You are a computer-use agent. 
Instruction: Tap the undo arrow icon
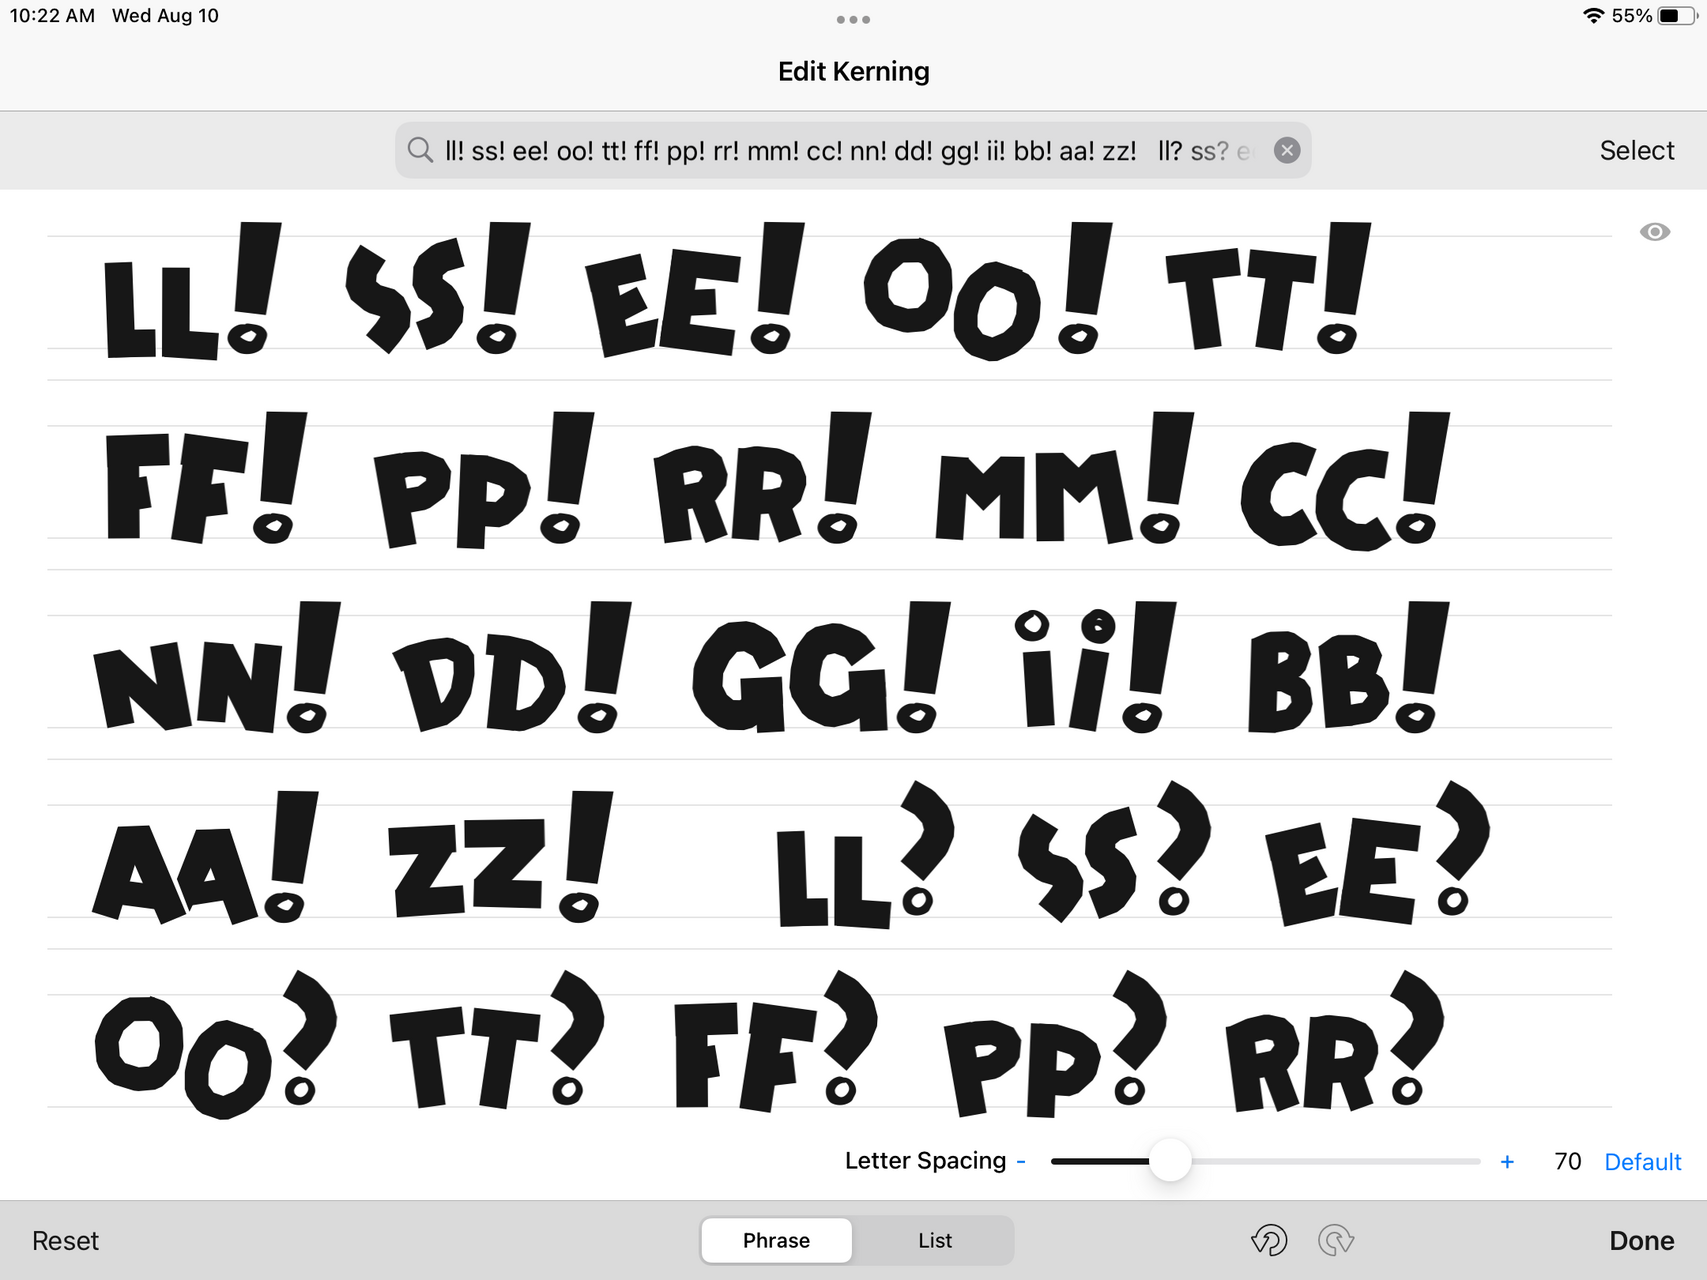(x=1269, y=1240)
